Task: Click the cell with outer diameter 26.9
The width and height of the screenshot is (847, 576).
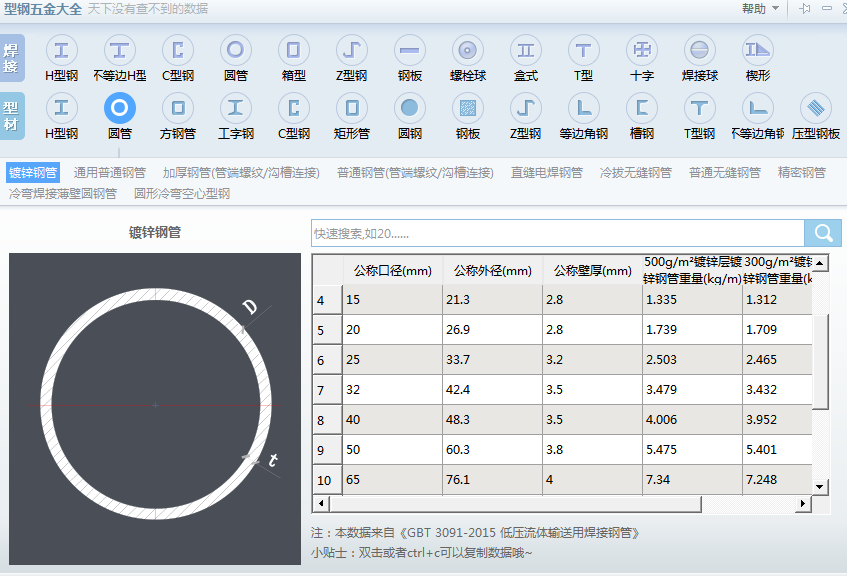Action: 493,330
